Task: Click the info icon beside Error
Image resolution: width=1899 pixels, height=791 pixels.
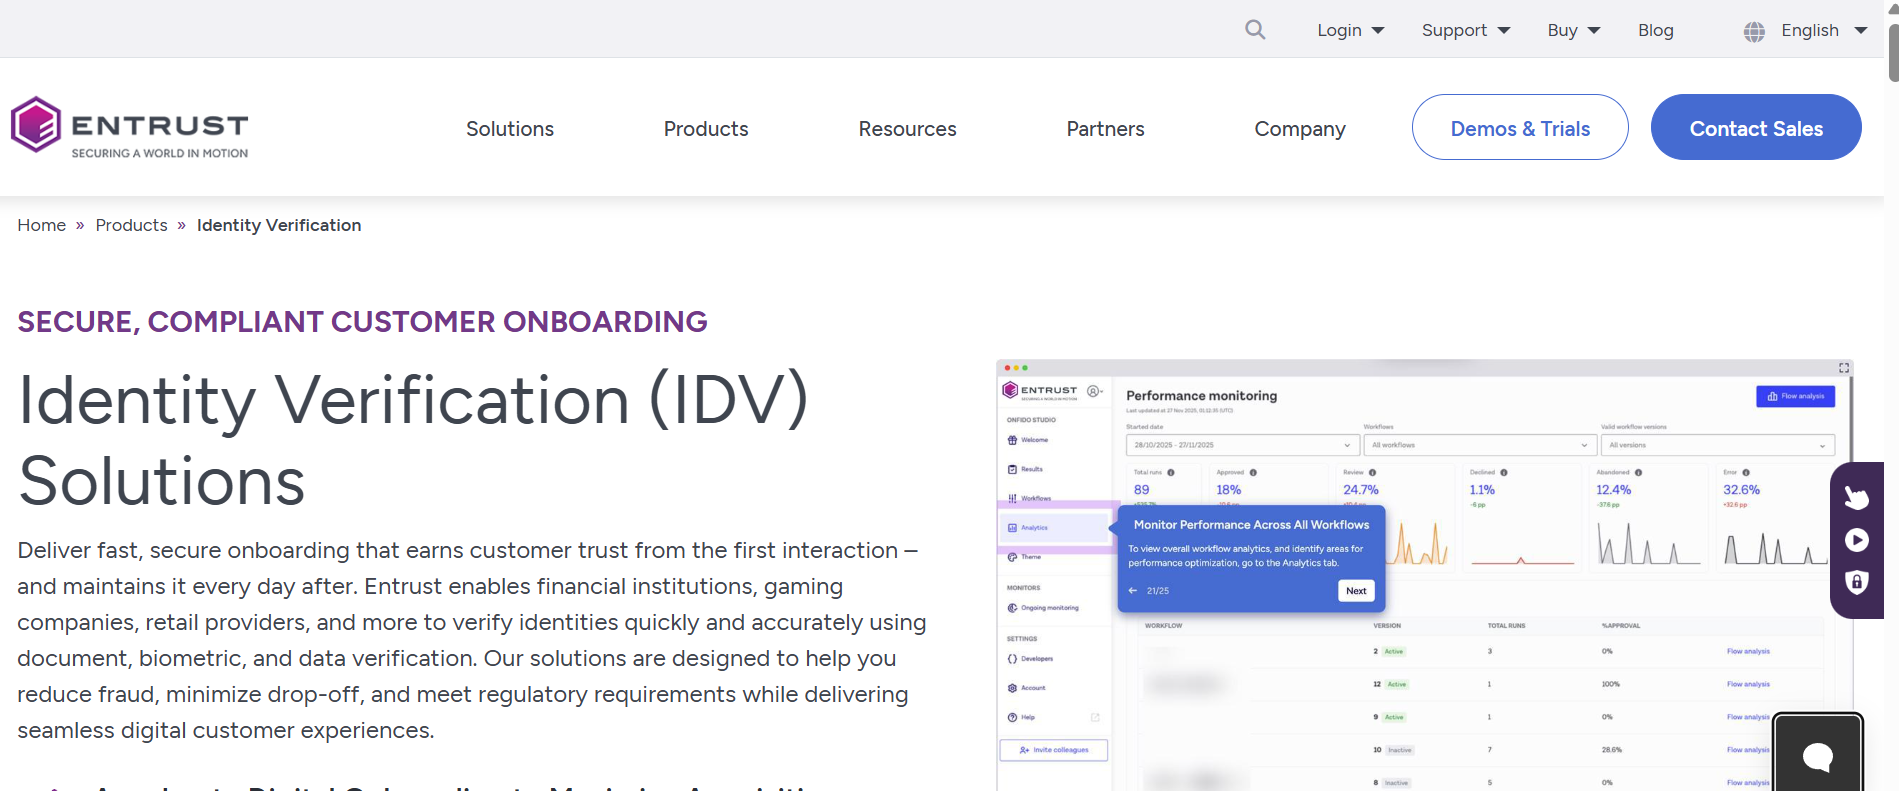Action: (x=1746, y=472)
